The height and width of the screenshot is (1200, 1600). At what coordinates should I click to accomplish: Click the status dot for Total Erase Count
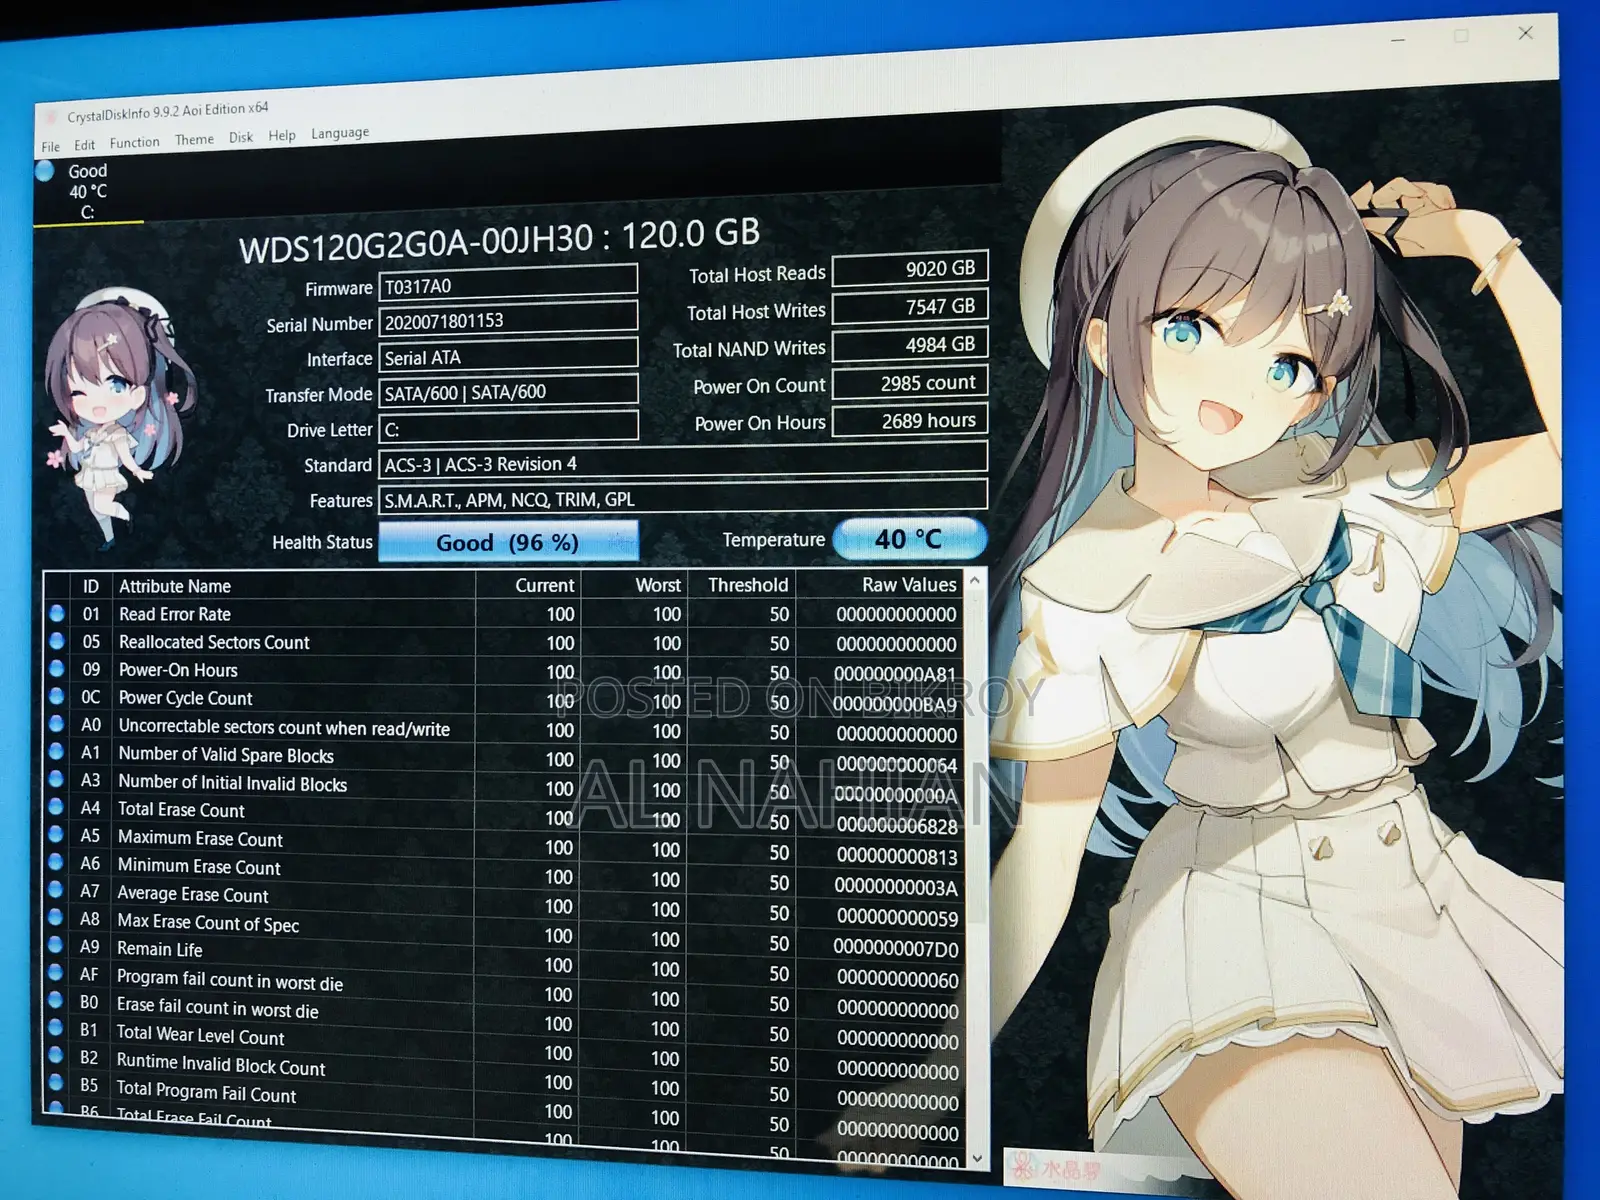point(57,807)
